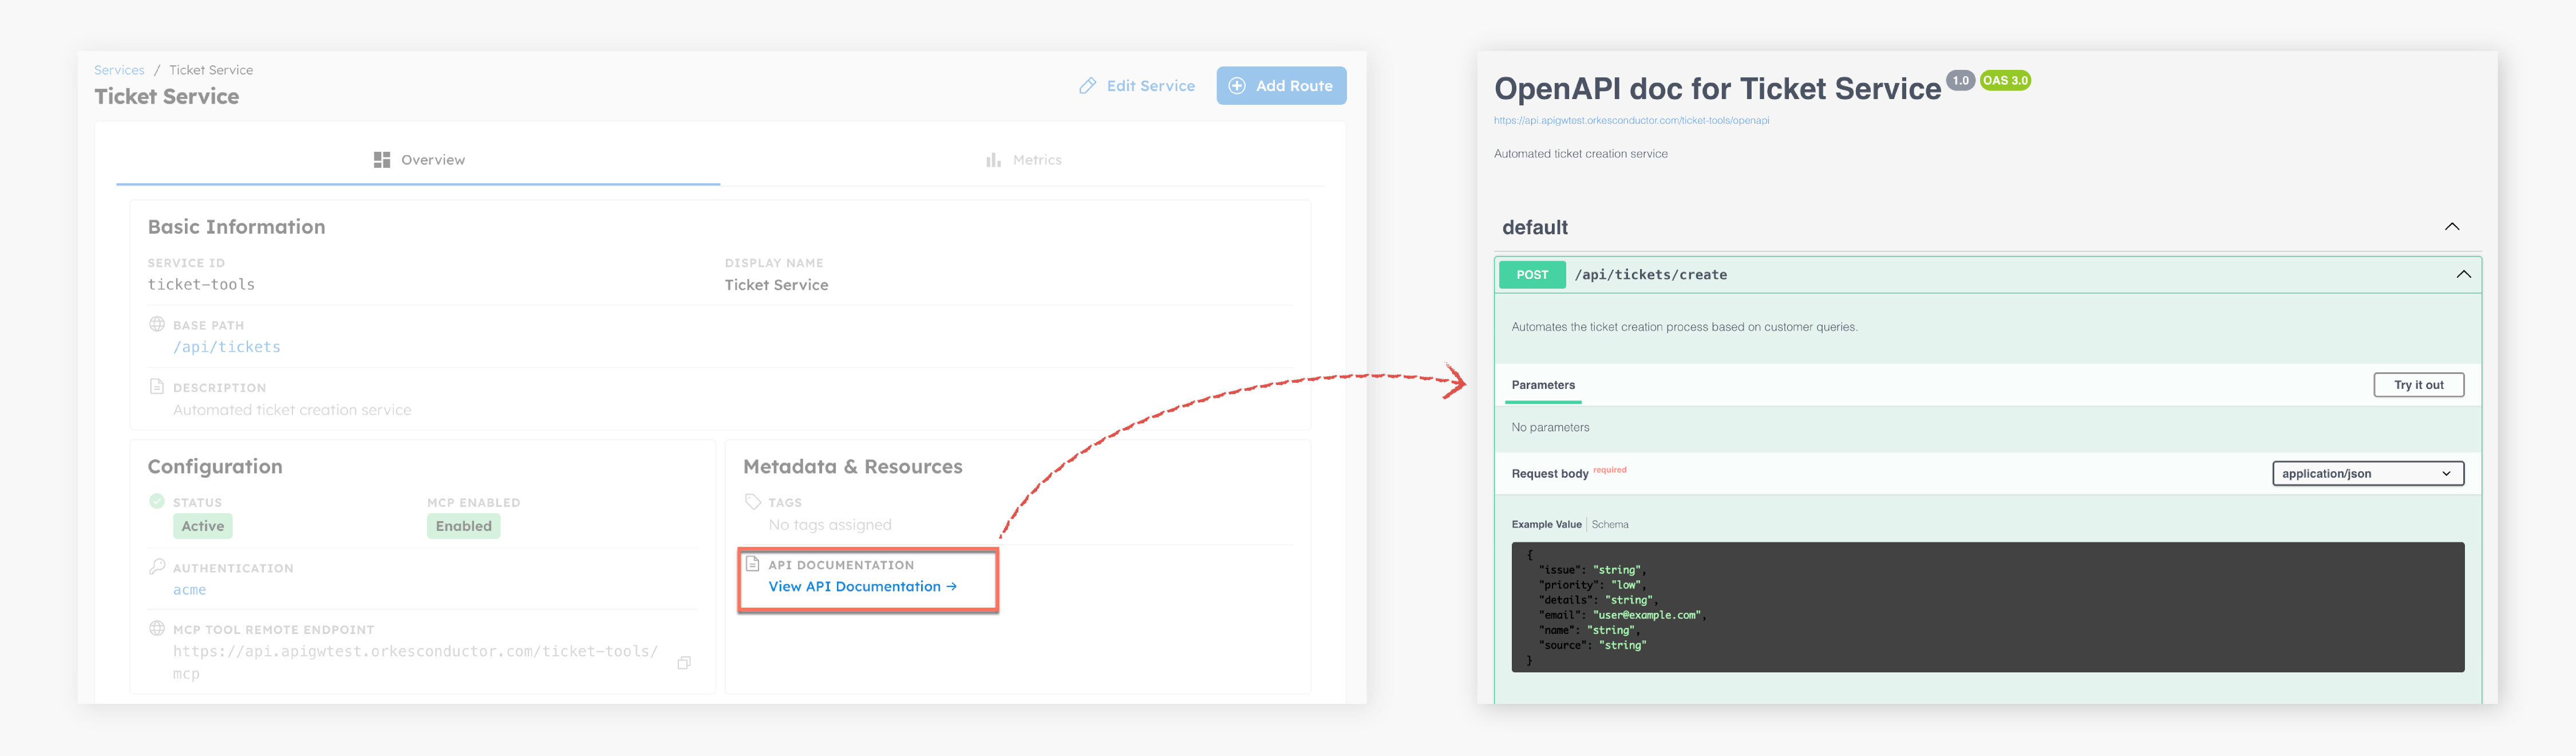Click the plus icon on Add Route
2576x756 pixels.
point(1236,86)
